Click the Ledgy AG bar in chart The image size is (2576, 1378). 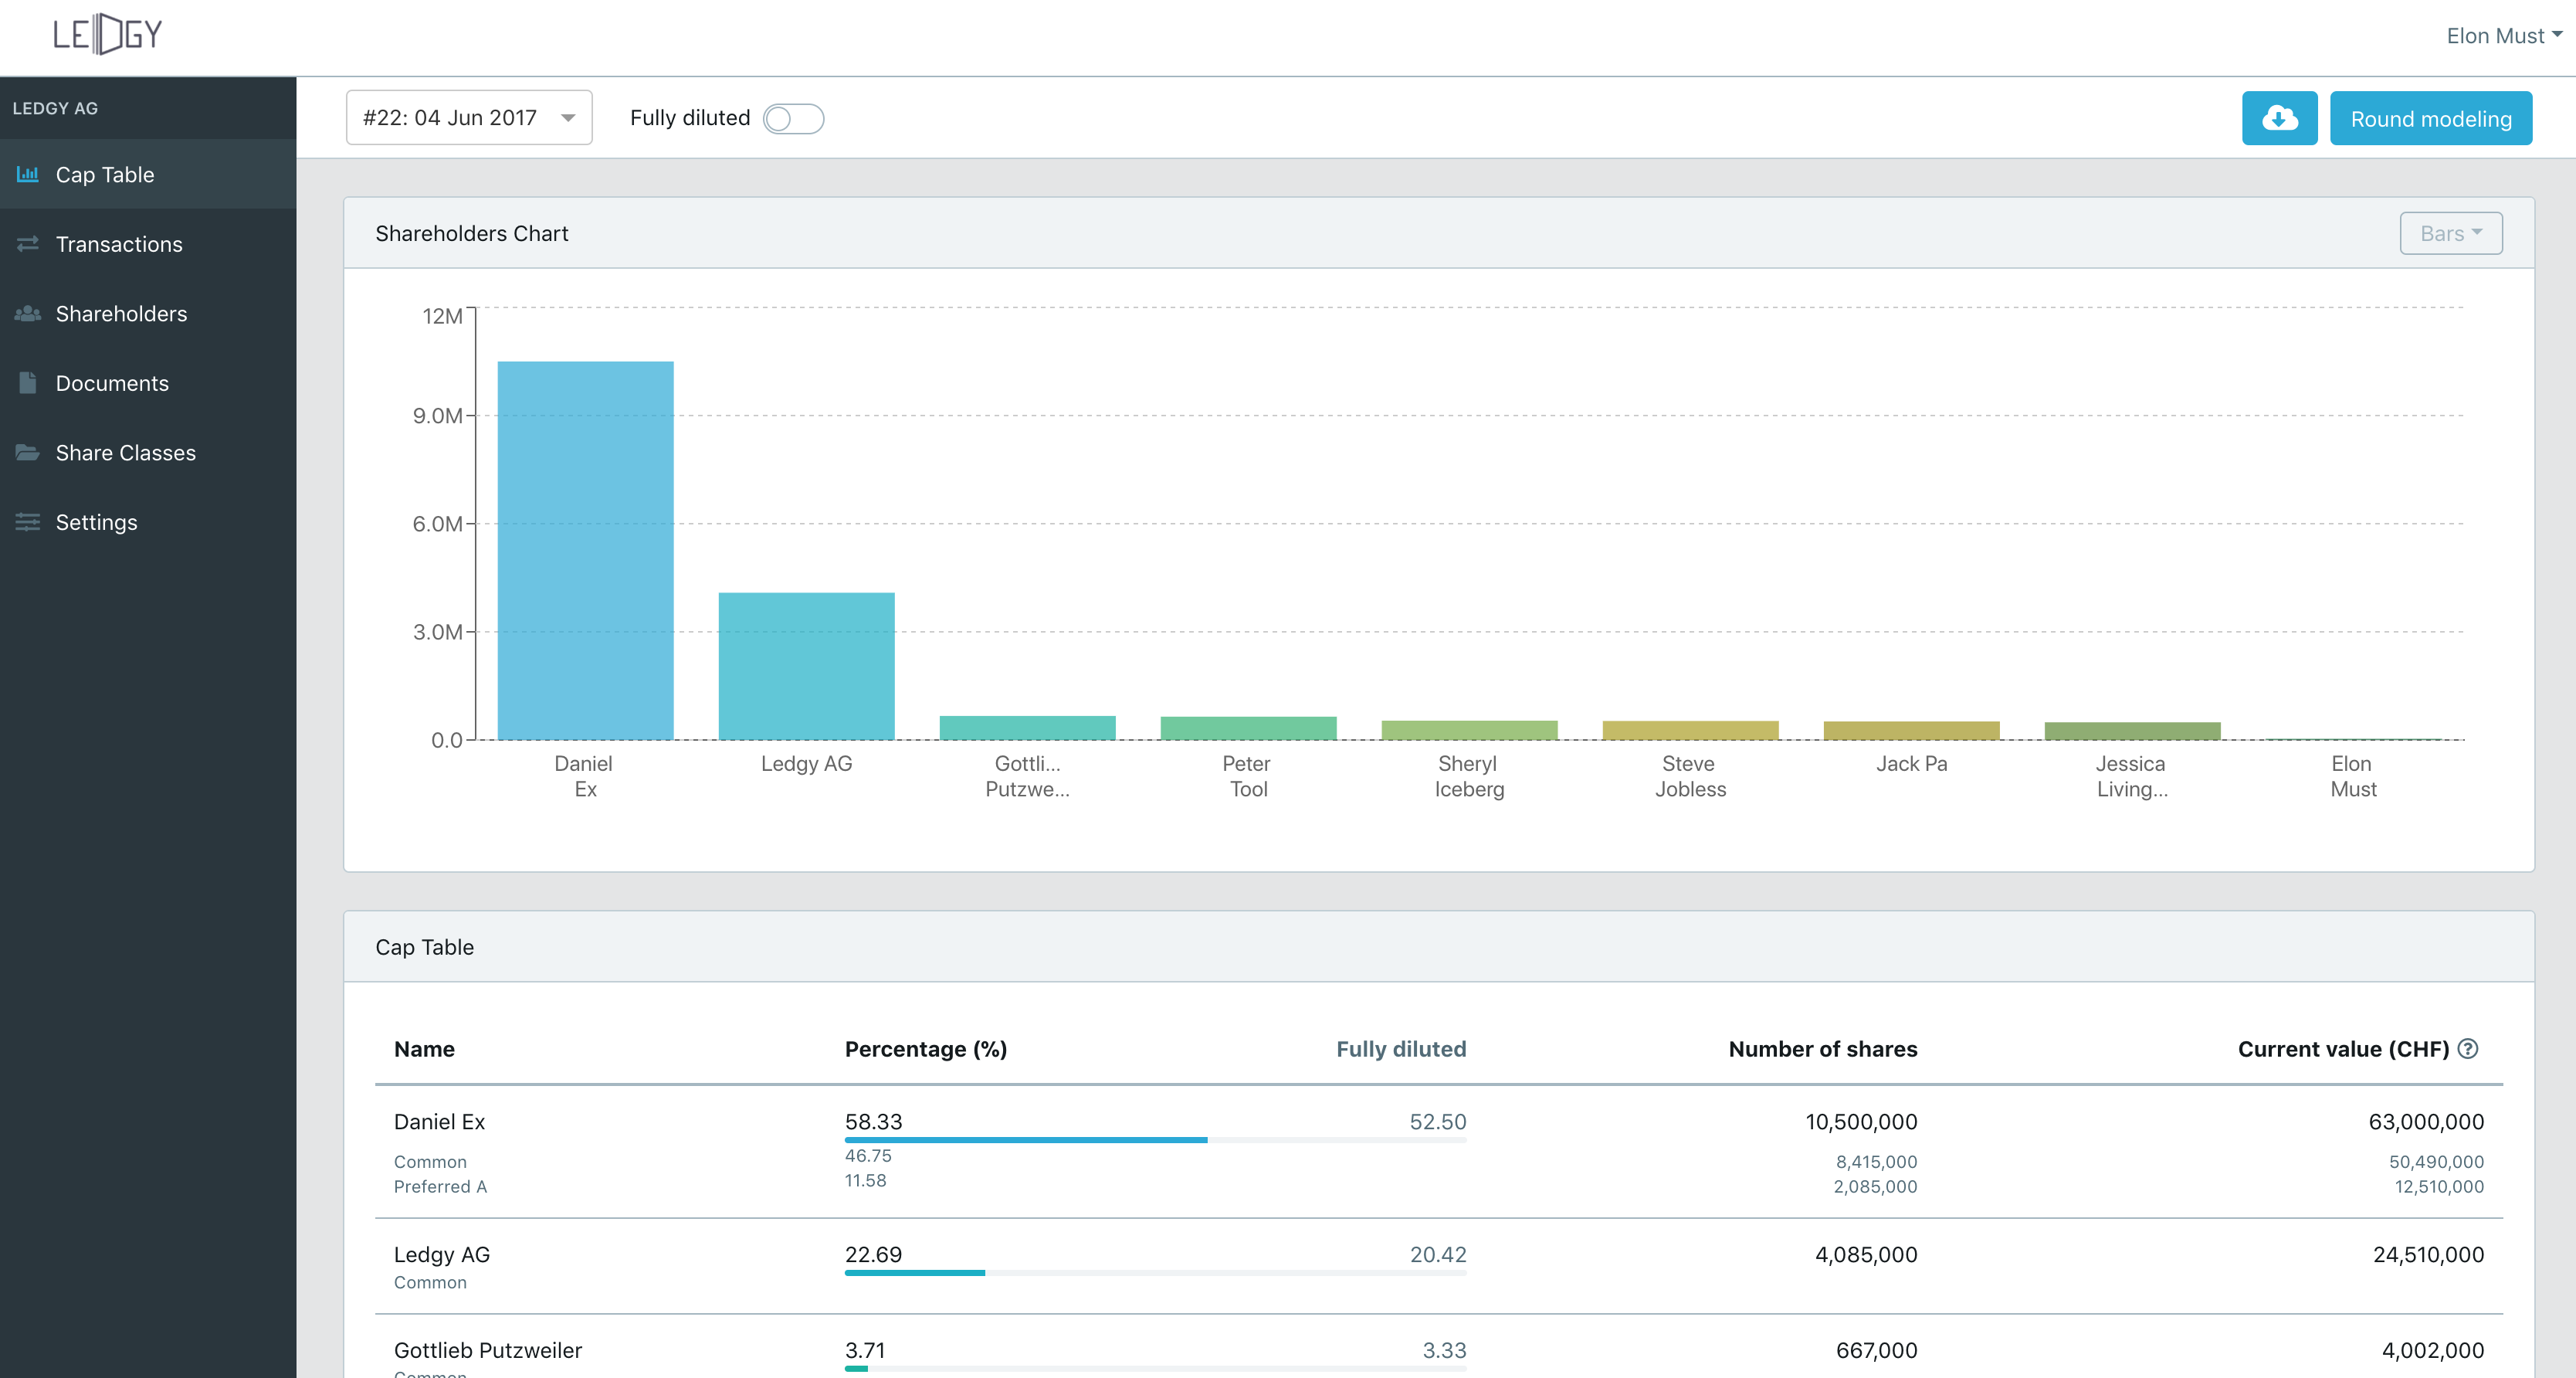(806, 665)
